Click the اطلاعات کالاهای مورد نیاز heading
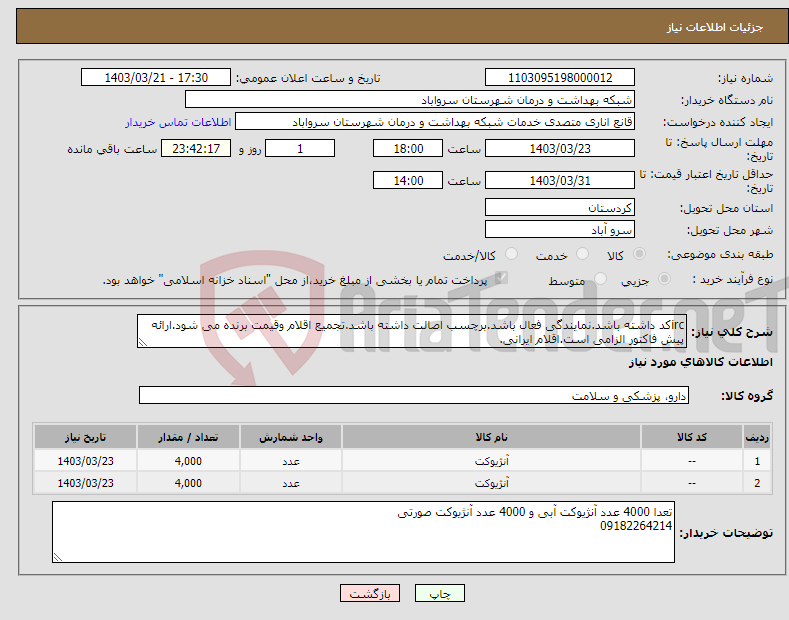Viewport: 789px width, 620px height. pos(700,362)
